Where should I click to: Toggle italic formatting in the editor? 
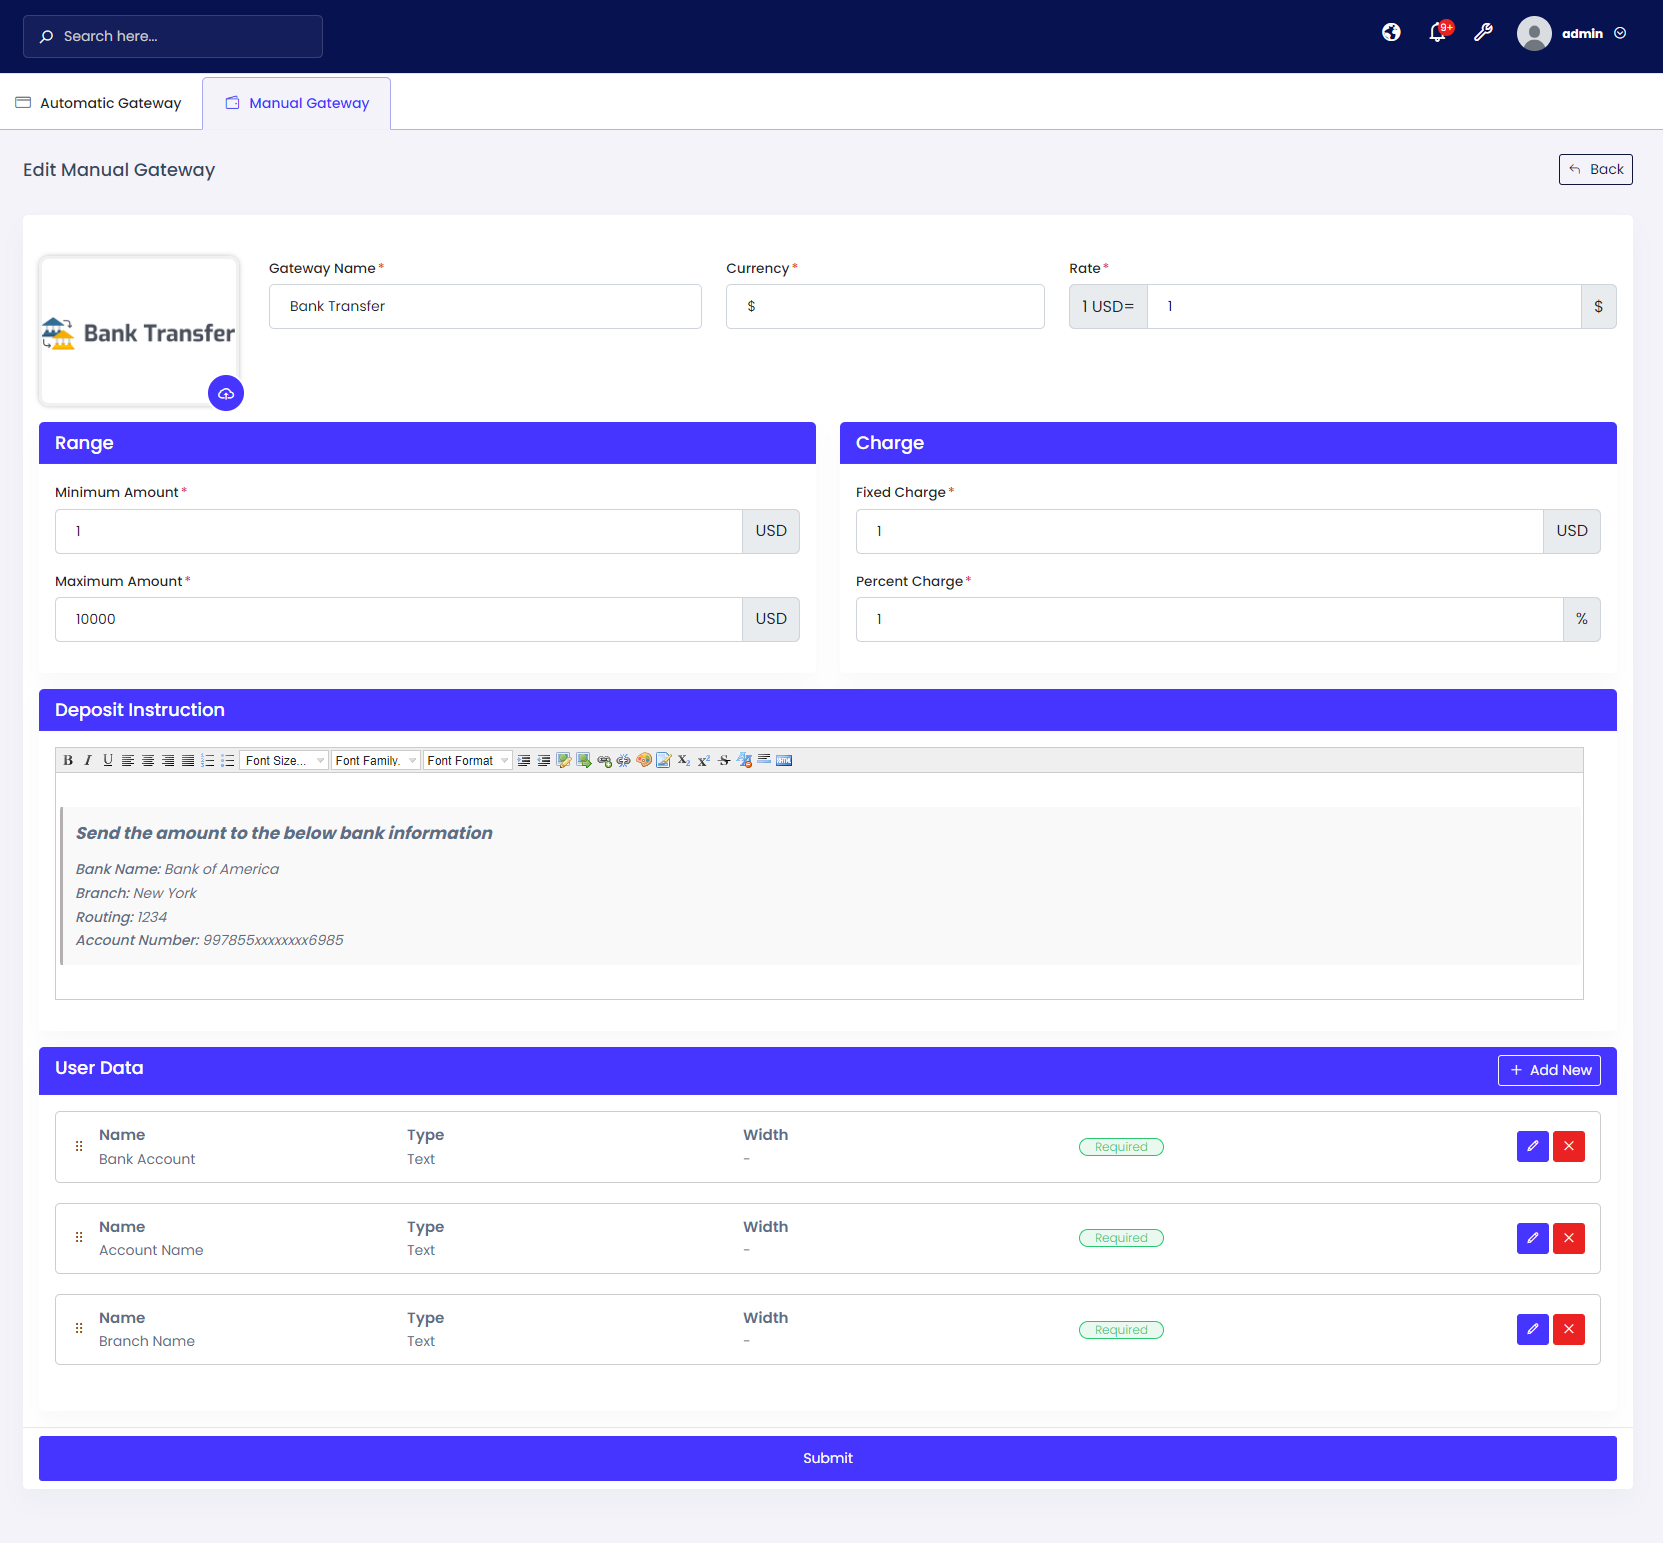(88, 760)
